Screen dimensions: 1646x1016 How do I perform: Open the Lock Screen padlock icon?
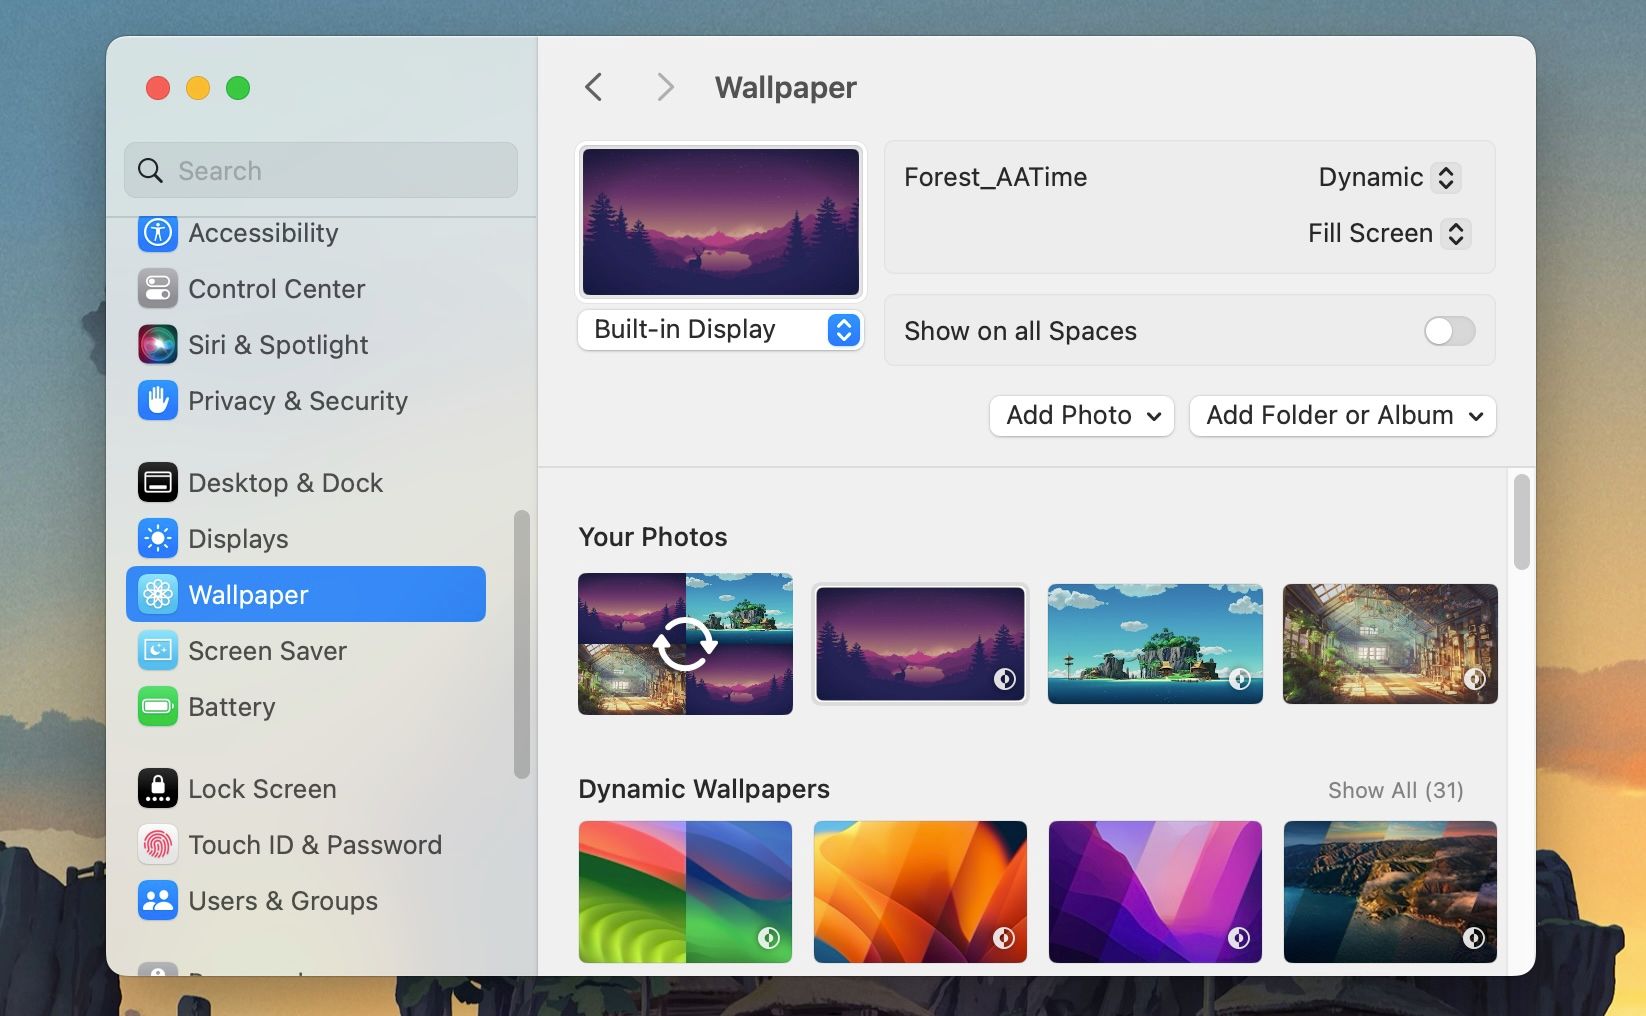pyautogui.click(x=157, y=788)
